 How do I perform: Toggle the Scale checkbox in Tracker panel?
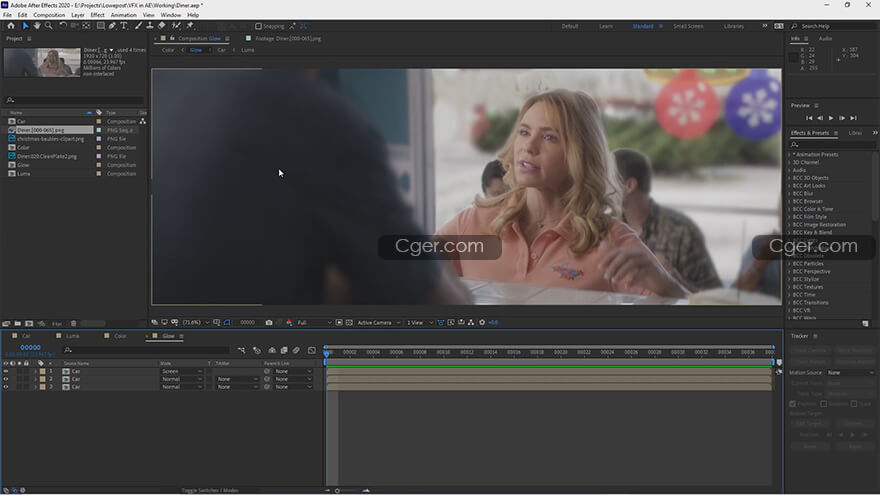[854, 404]
